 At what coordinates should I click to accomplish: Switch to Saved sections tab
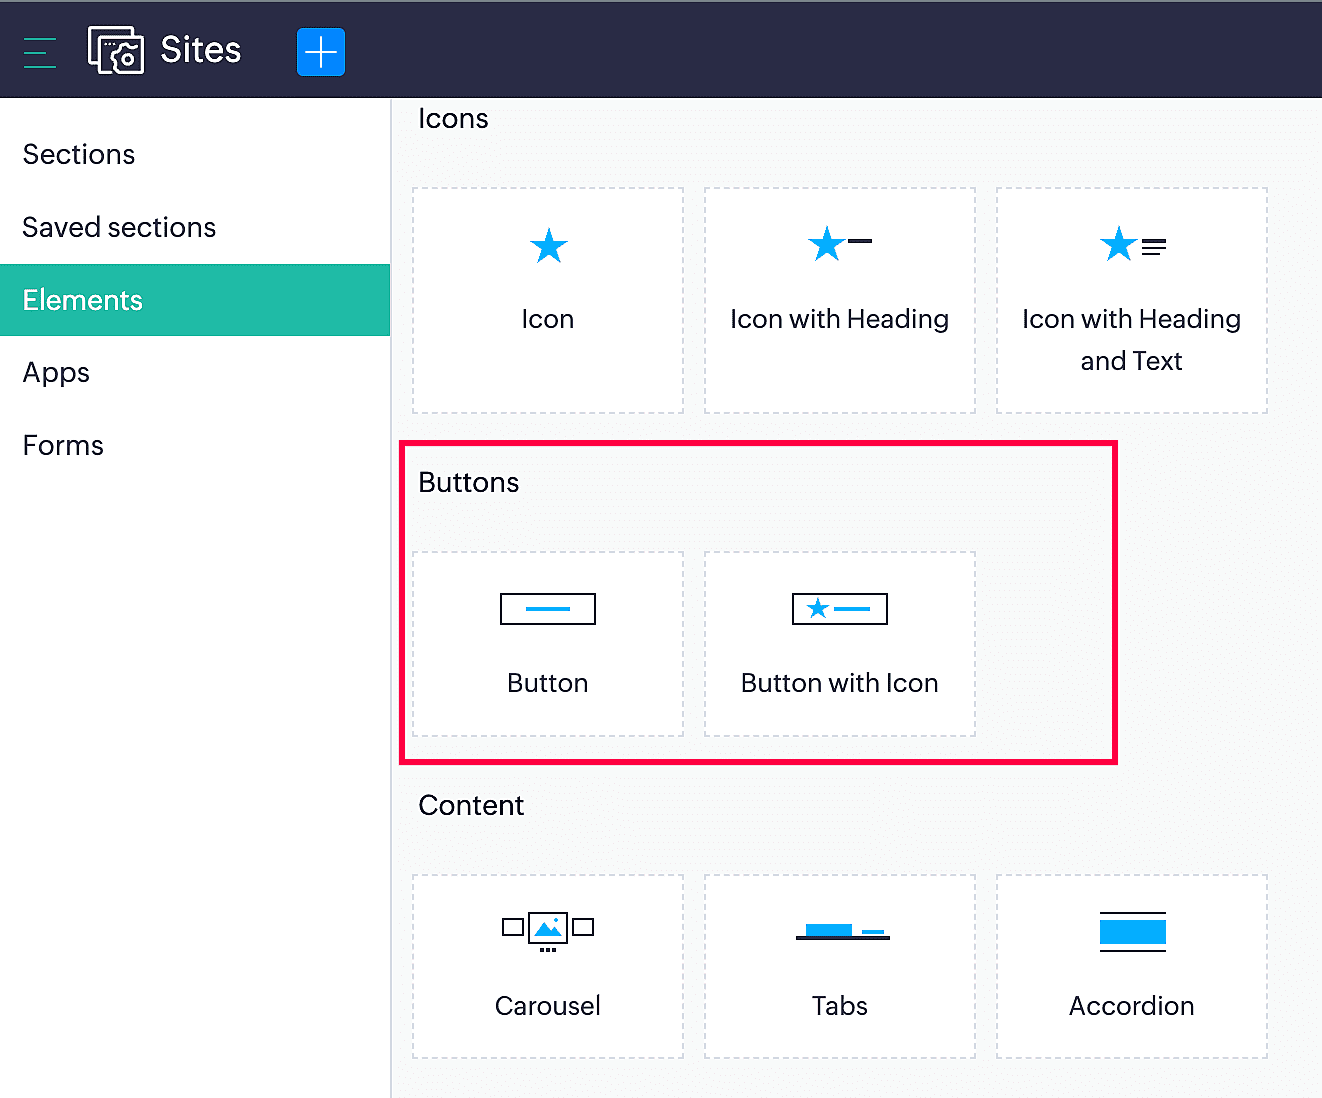(119, 228)
